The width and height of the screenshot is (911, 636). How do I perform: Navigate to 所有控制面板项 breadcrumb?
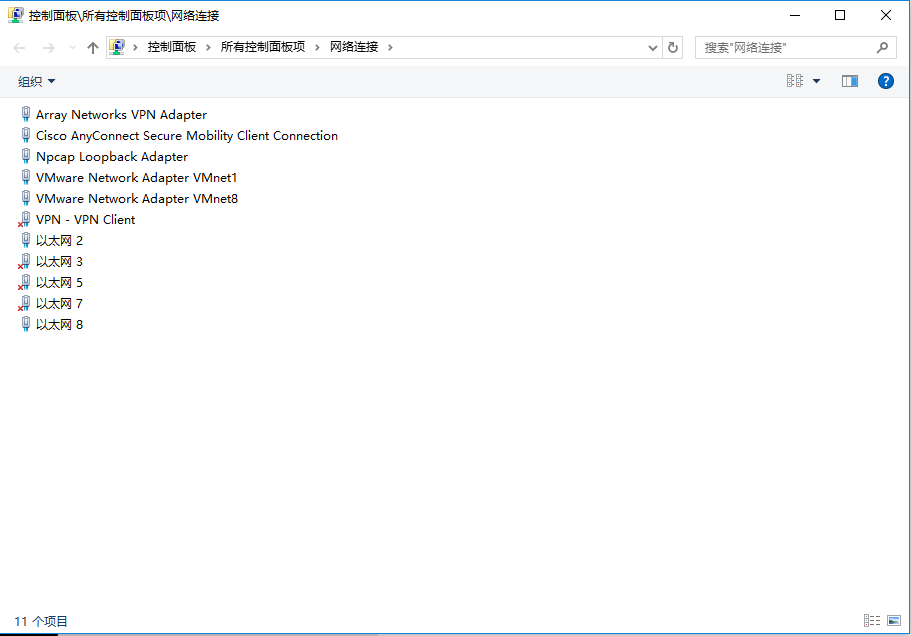coord(263,47)
